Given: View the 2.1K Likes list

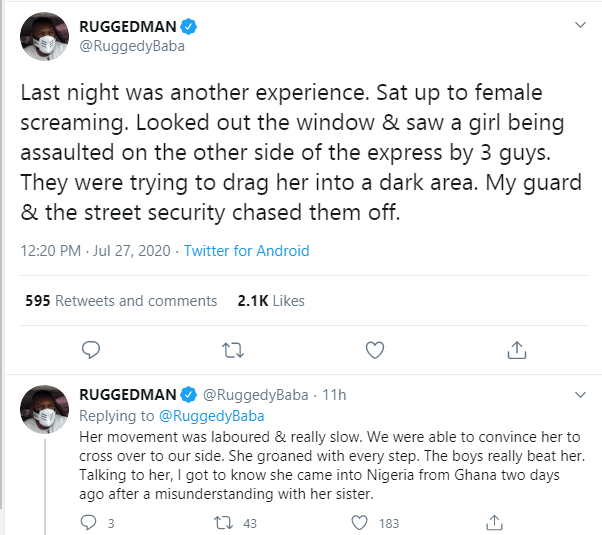Looking at the screenshot, I should pyautogui.click(x=271, y=300).
